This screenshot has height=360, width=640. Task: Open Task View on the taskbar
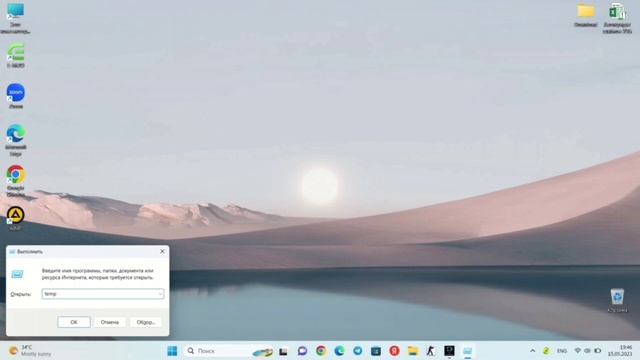tap(283, 351)
